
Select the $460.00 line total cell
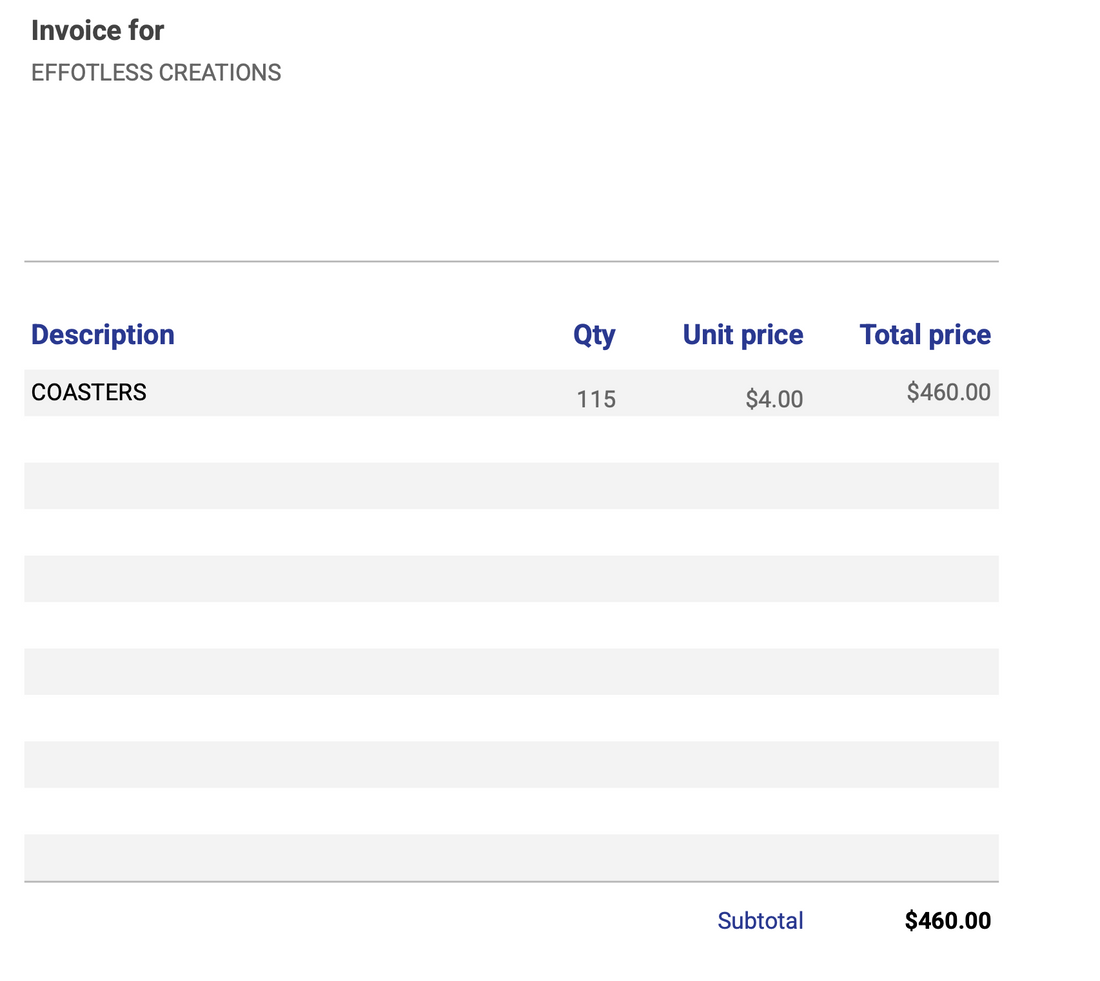(x=948, y=392)
